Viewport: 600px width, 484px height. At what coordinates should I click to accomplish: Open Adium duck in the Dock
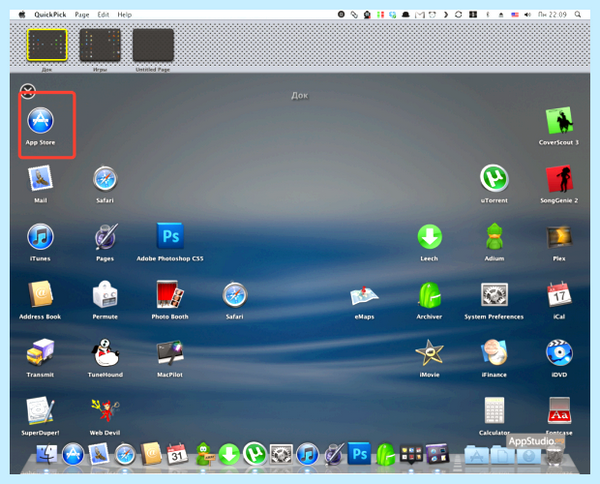click(204, 454)
